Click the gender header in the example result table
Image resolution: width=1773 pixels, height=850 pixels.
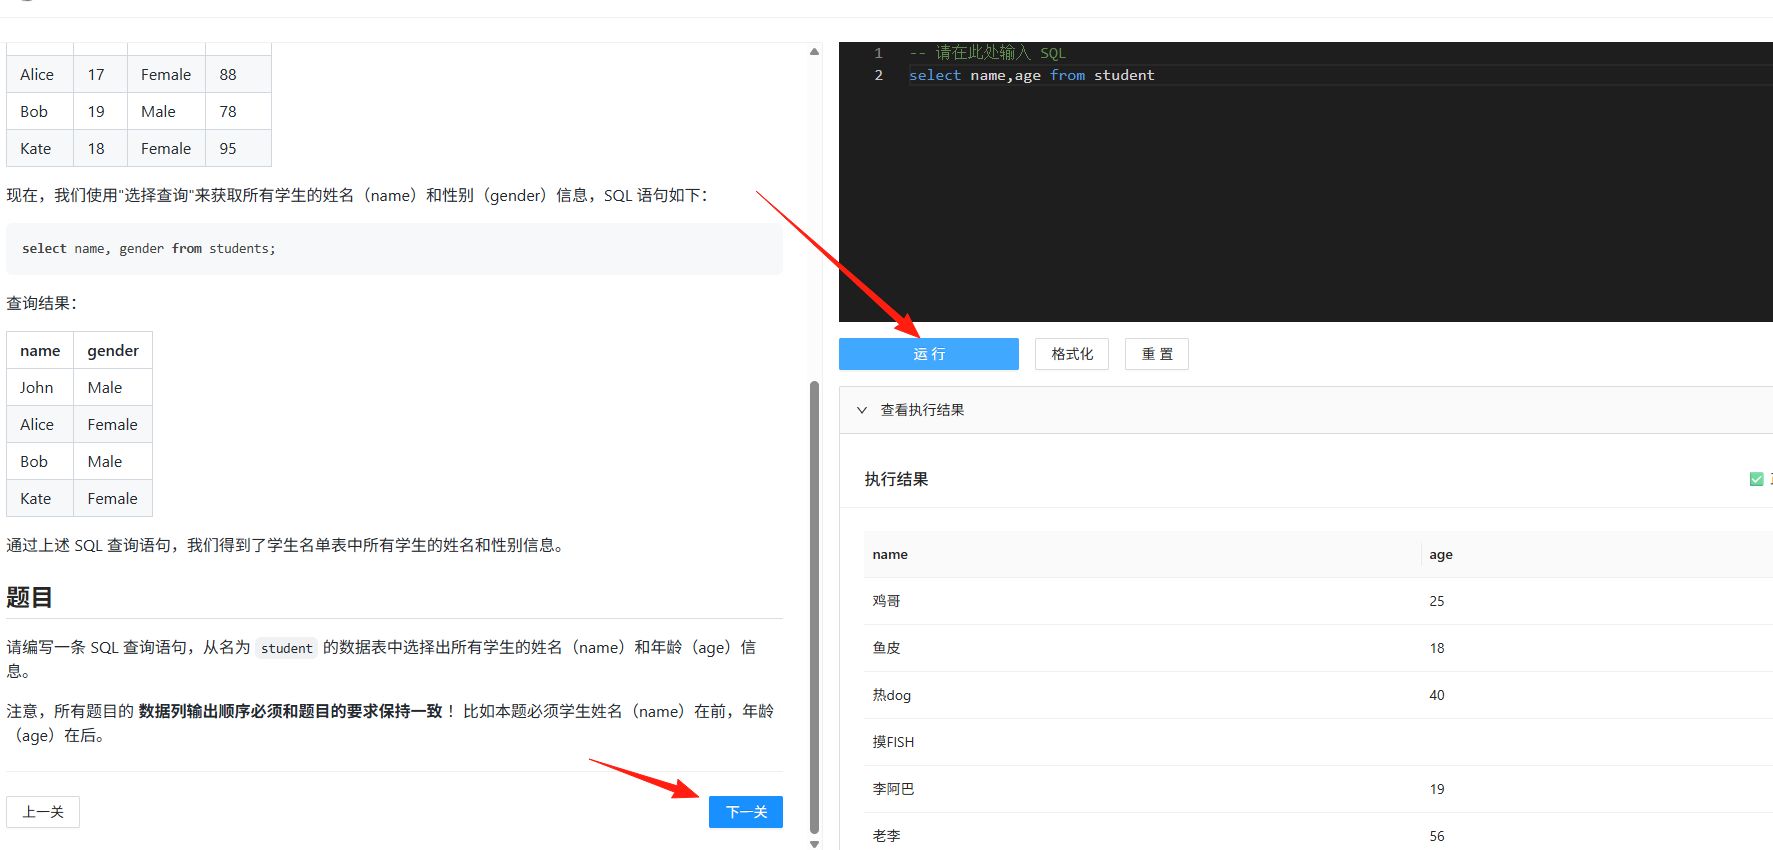click(113, 350)
